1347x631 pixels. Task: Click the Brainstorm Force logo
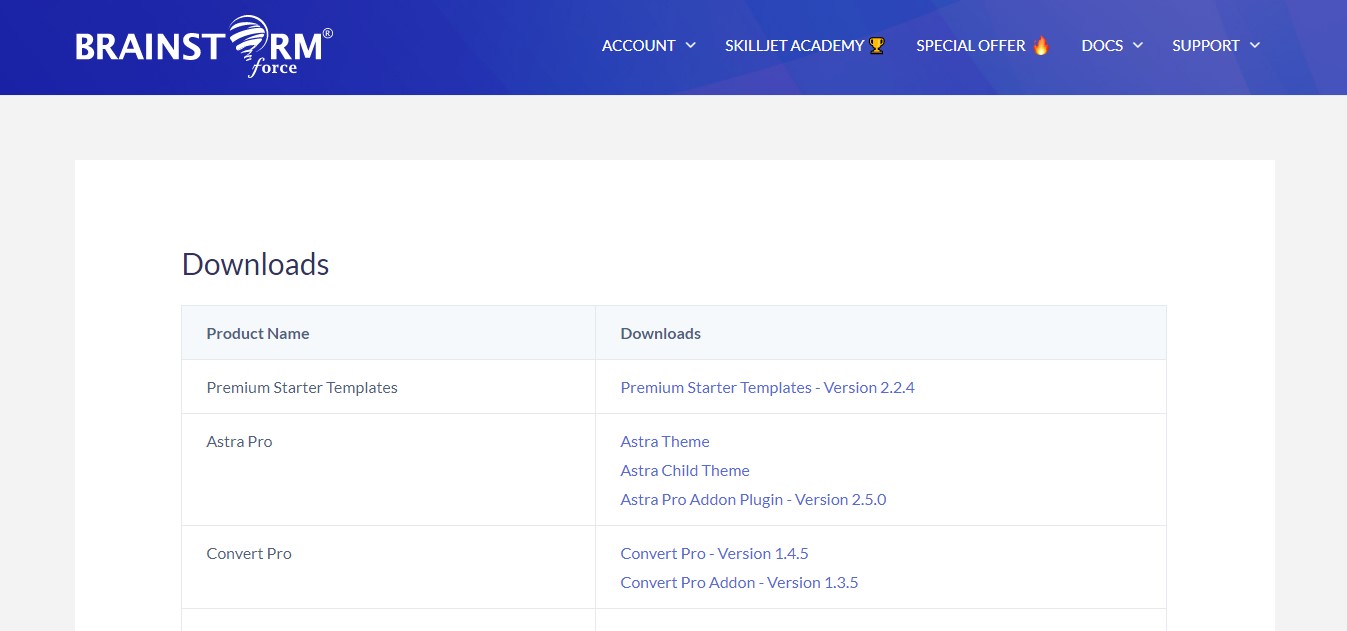pyautogui.click(x=202, y=46)
